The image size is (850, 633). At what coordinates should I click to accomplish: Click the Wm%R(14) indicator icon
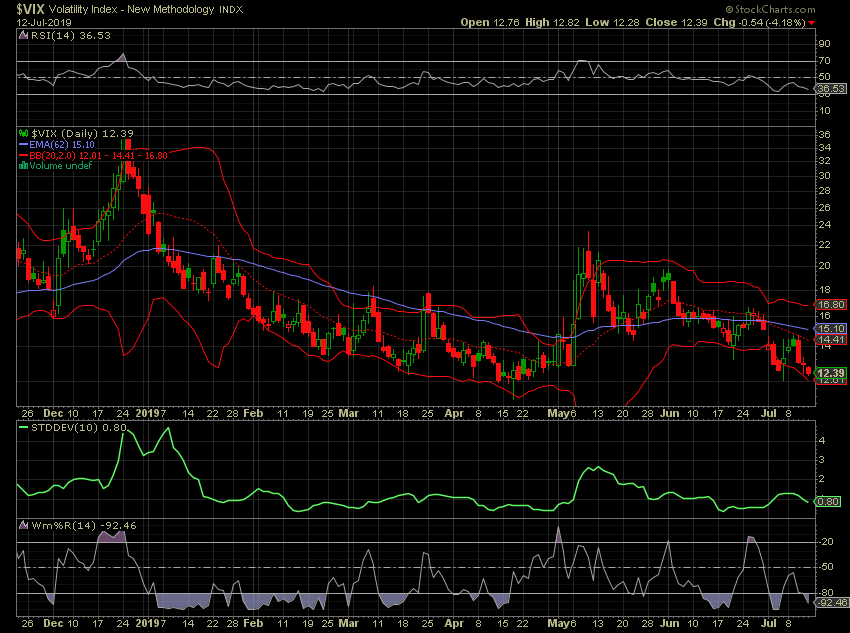[23, 525]
